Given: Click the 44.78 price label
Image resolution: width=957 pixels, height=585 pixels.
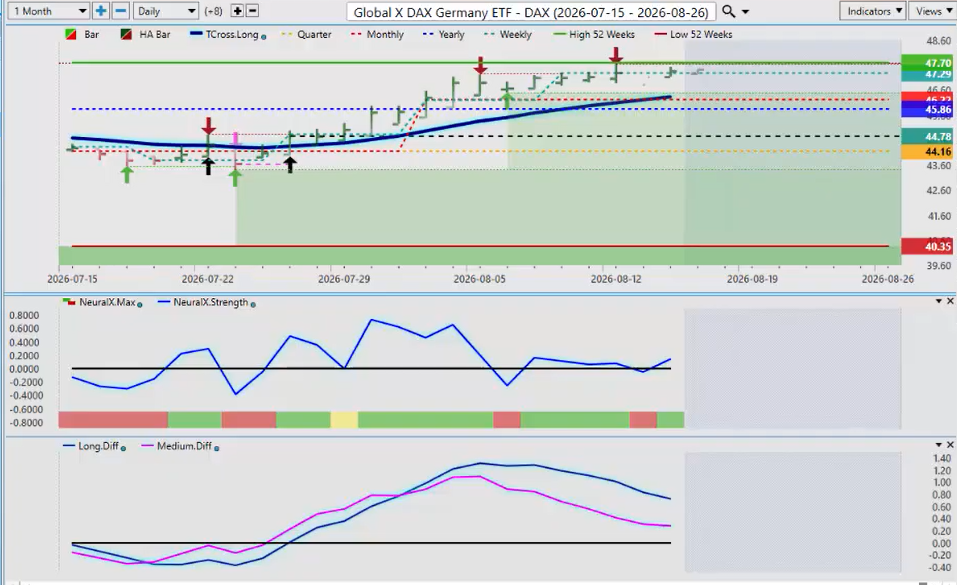Looking at the screenshot, I should click(926, 136).
